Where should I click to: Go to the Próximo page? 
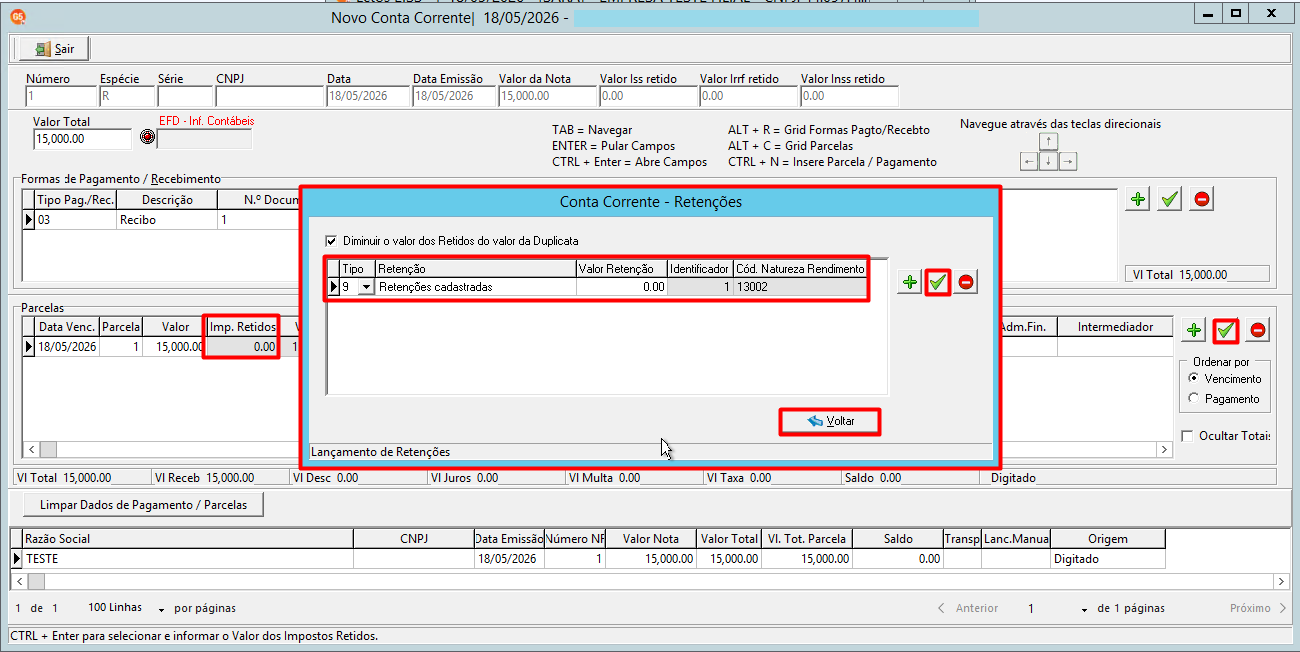pyautogui.click(x=1258, y=608)
